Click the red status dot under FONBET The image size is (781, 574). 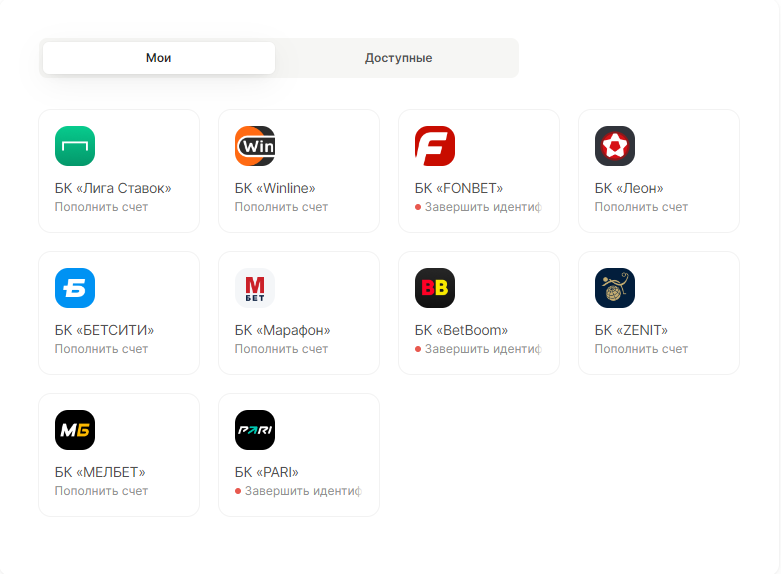[x=418, y=207]
